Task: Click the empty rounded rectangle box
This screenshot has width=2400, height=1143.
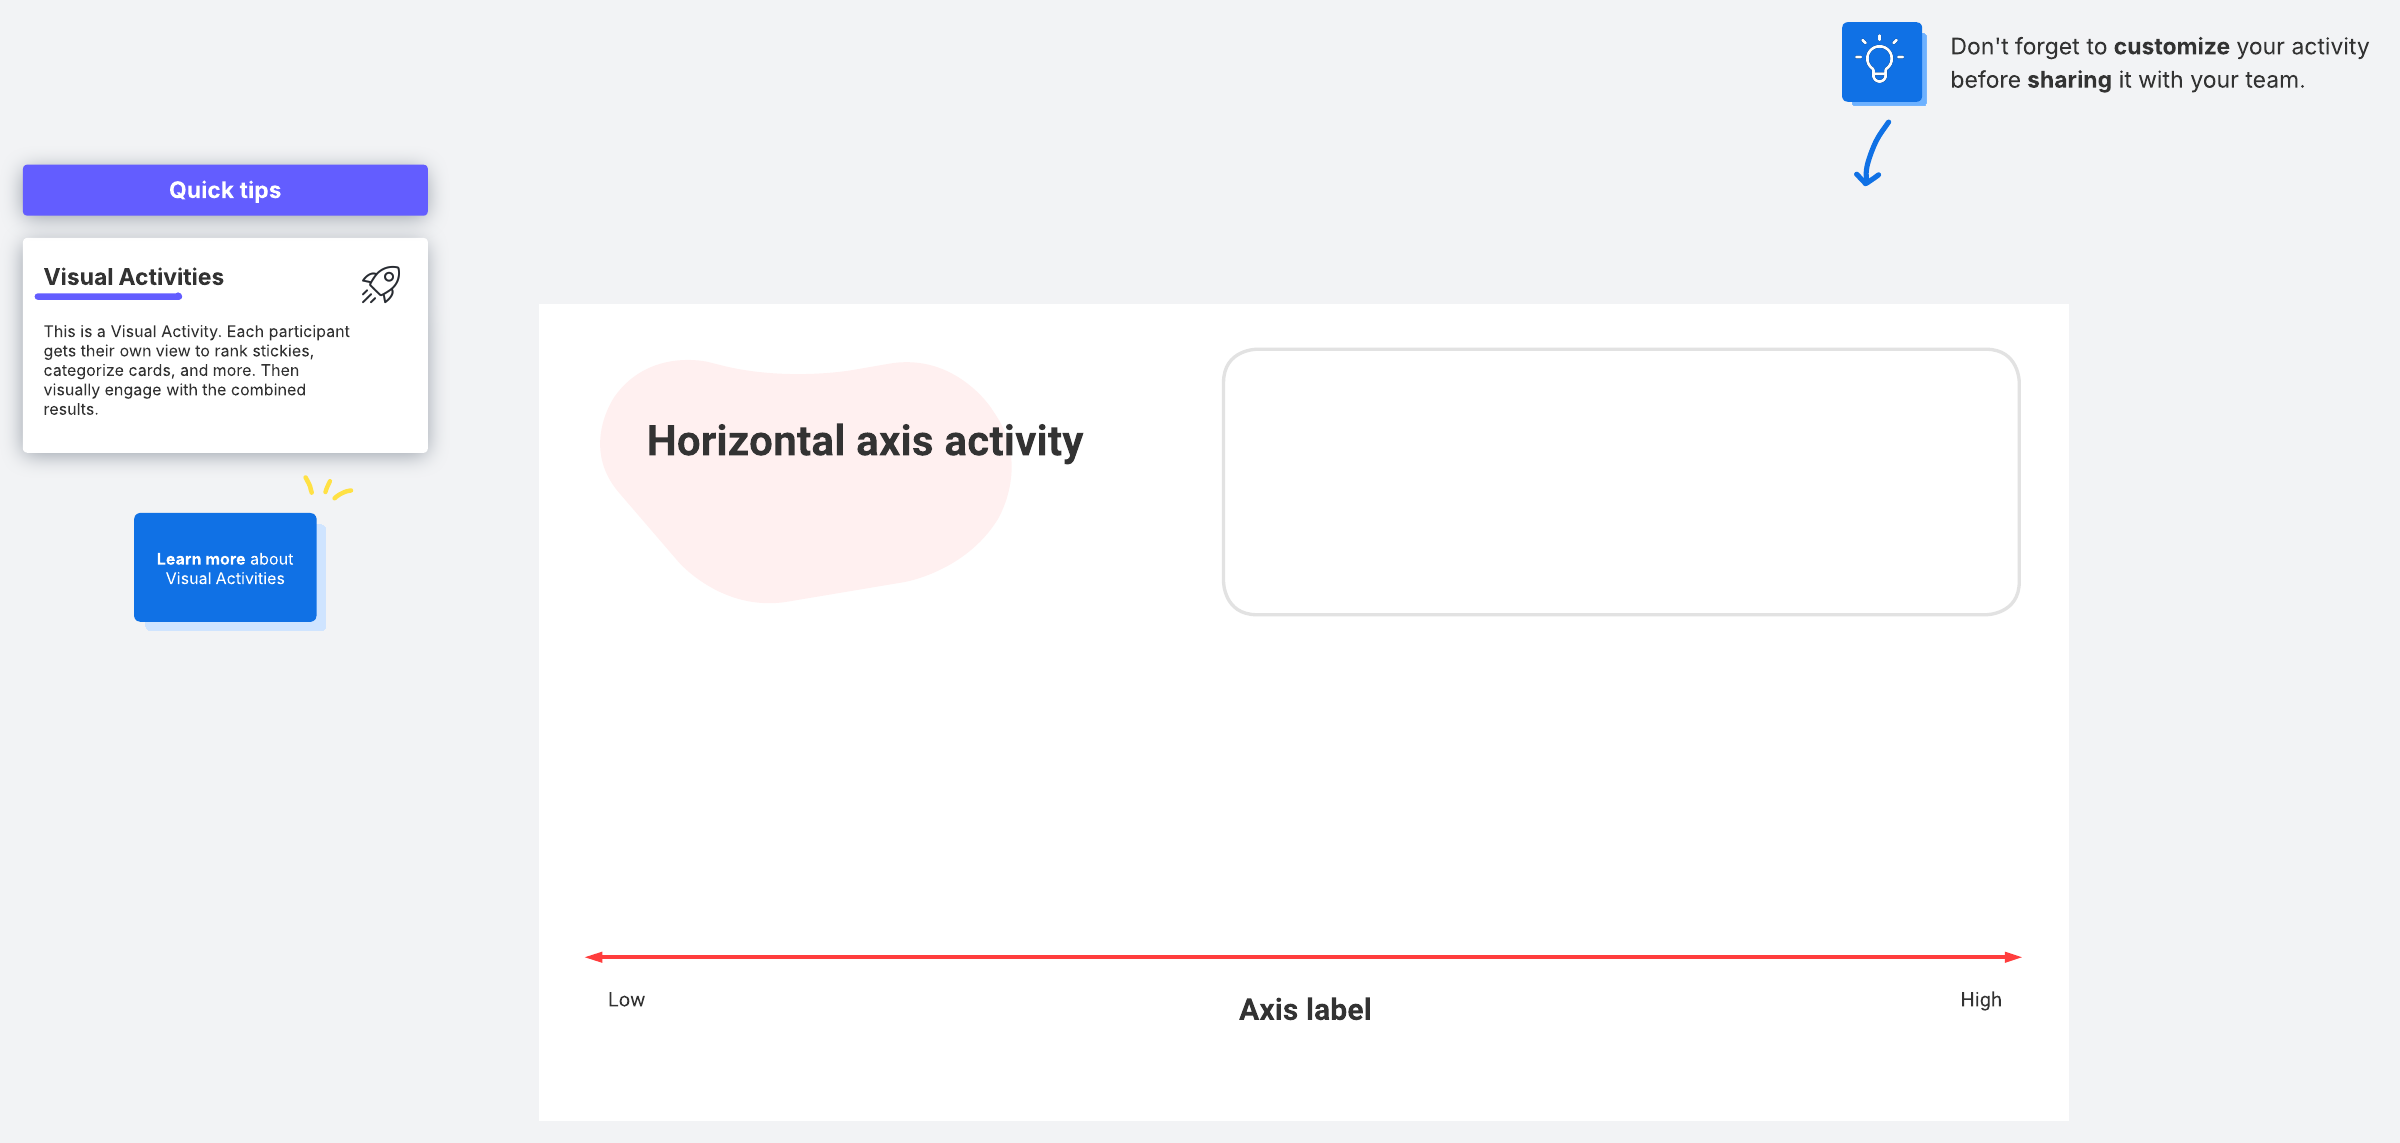Action: tap(1620, 481)
